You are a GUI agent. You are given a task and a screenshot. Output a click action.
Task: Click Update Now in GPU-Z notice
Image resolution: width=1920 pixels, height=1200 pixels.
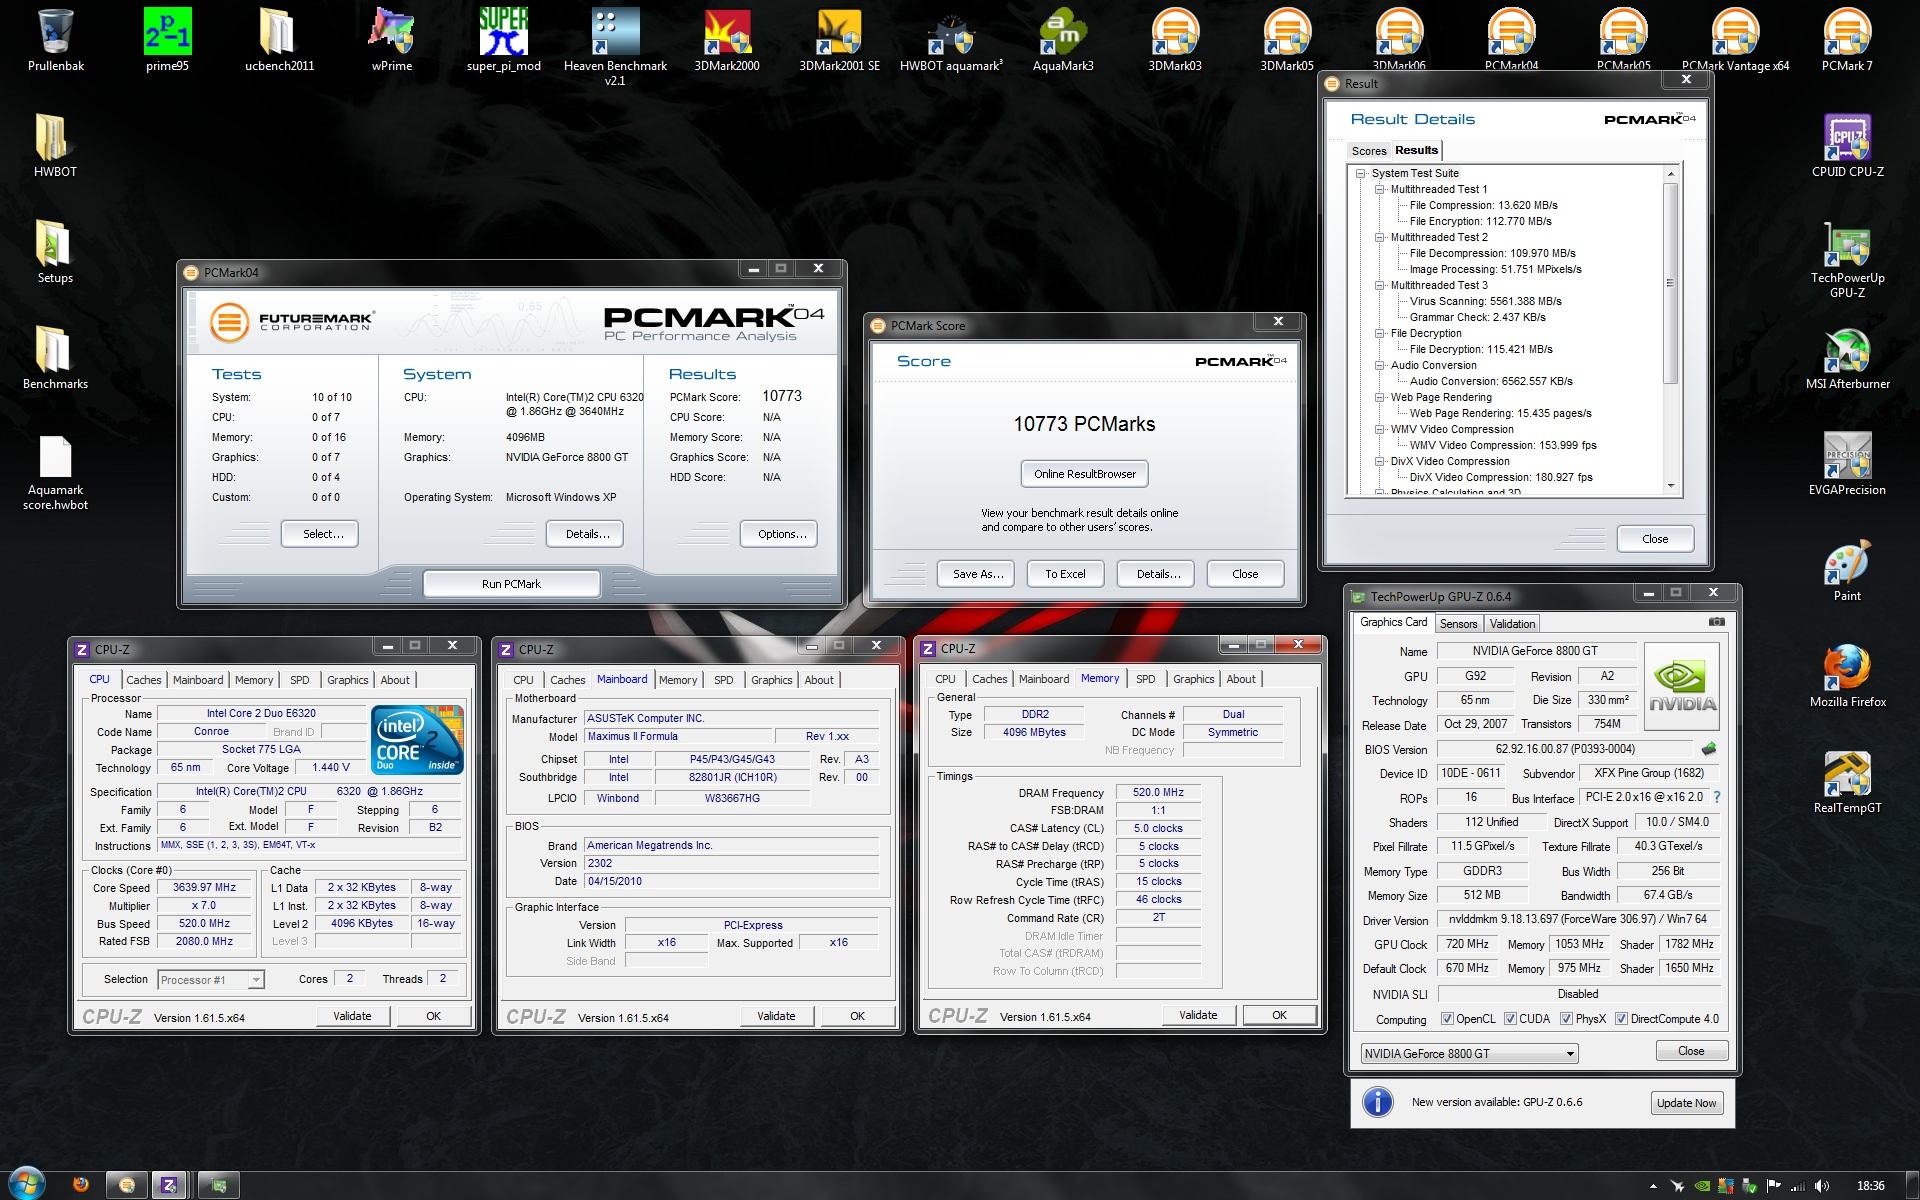(1686, 1103)
